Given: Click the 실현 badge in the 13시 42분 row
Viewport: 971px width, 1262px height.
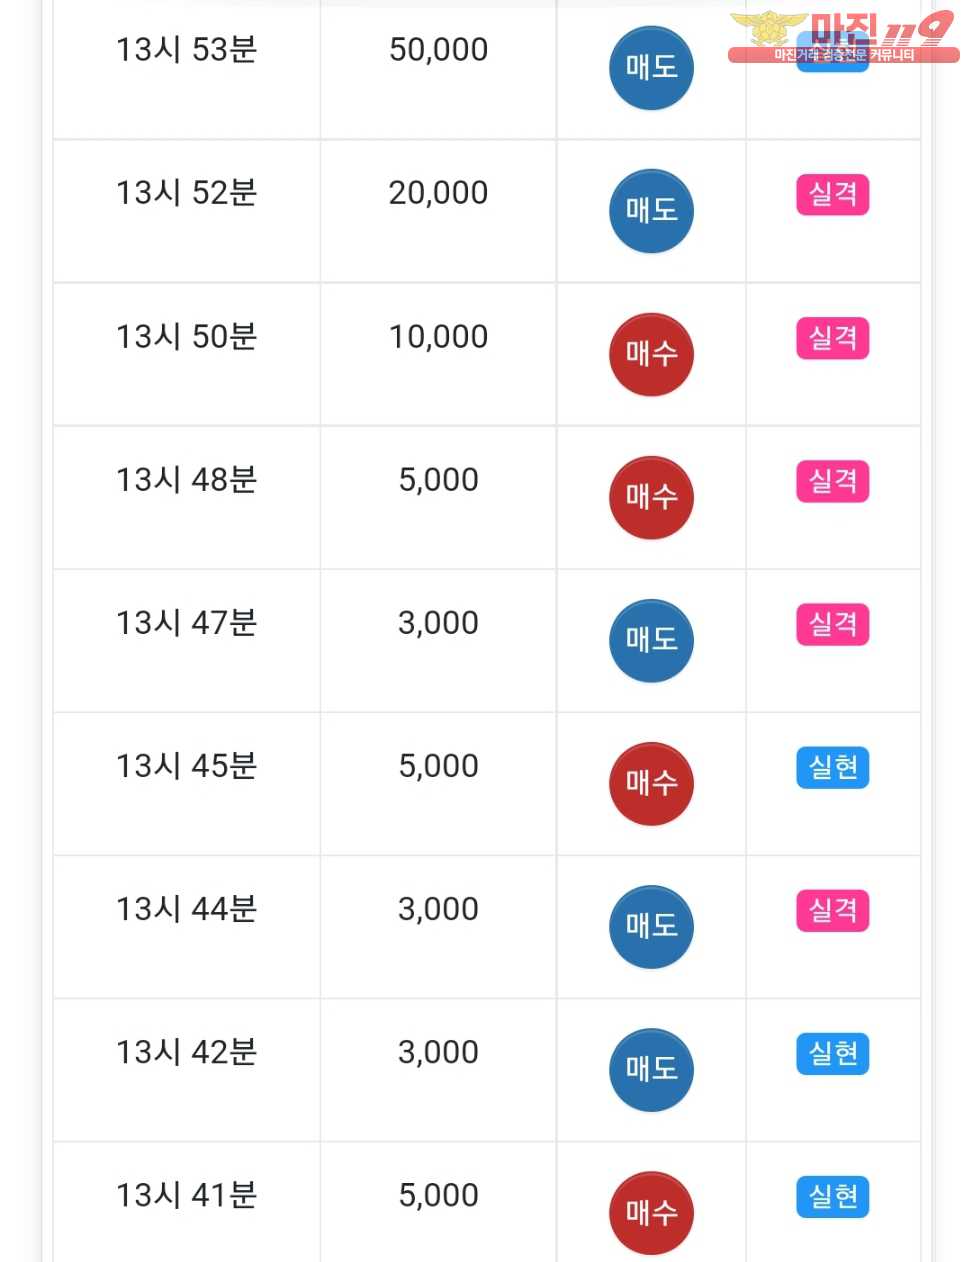Looking at the screenshot, I should click(832, 1054).
